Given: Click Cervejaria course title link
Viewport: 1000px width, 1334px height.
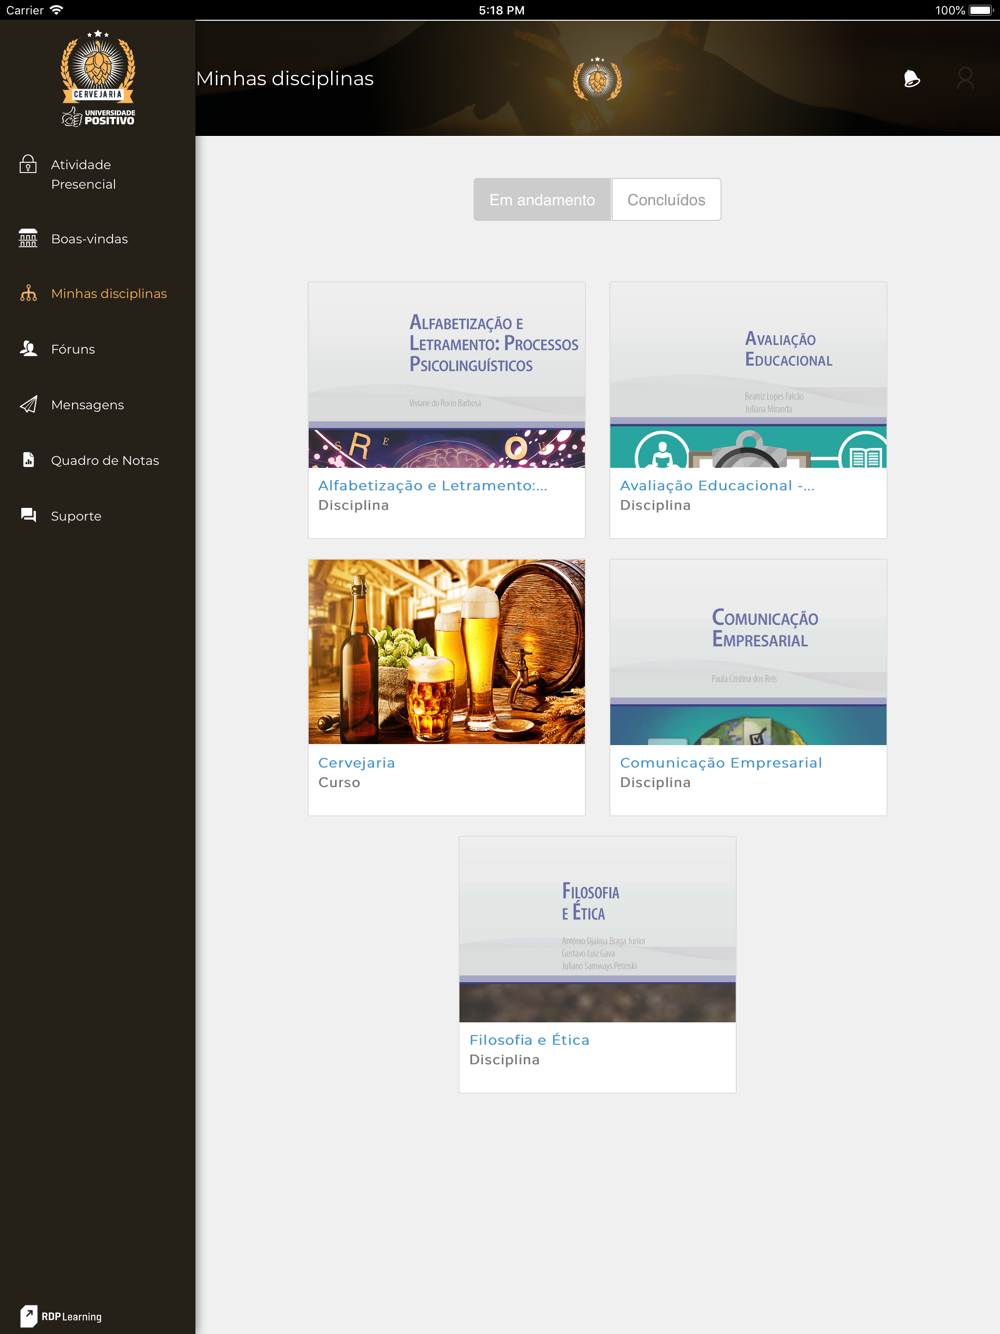Looking at the screenshot, I should [x=357, y=762].
